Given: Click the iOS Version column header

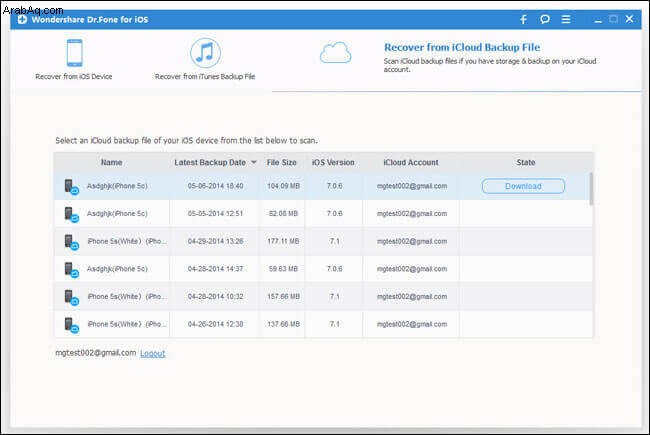Looking at the screenshot, I should [333, 163].
